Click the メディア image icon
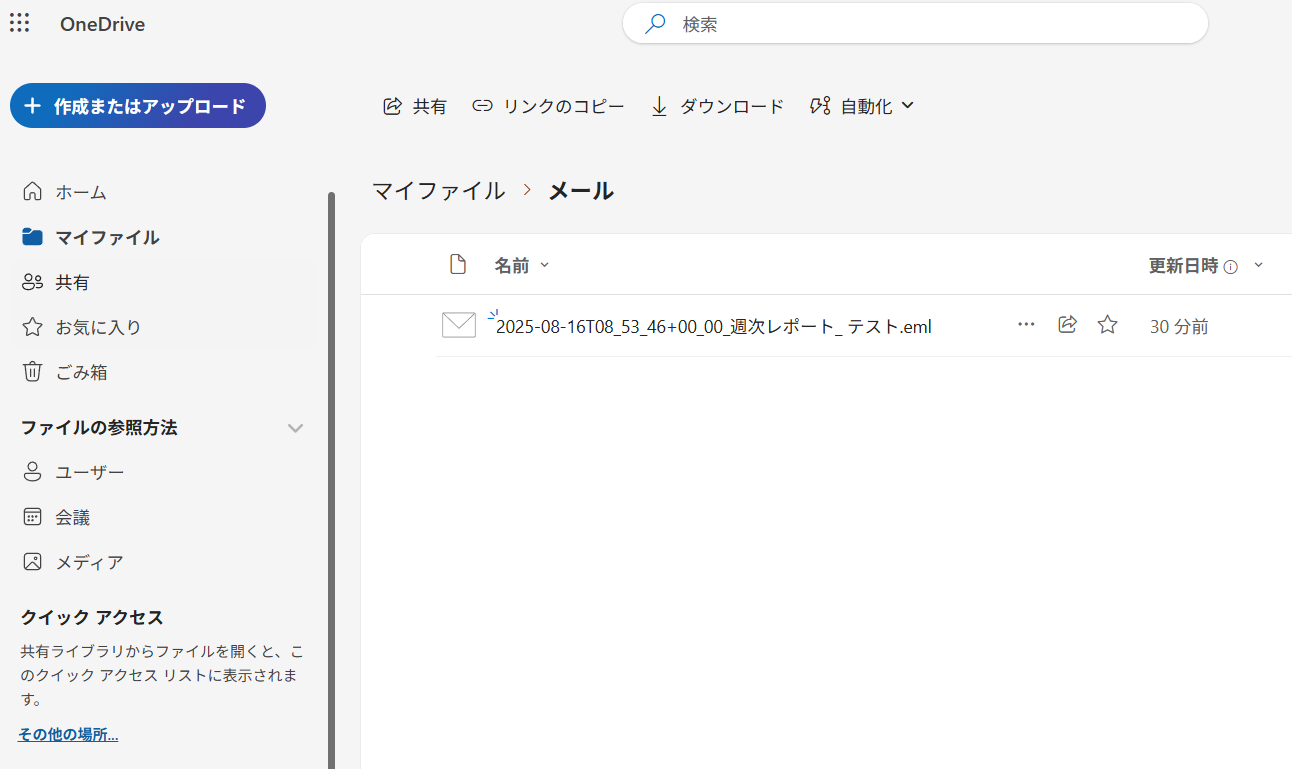 click(x=33, y=562)
